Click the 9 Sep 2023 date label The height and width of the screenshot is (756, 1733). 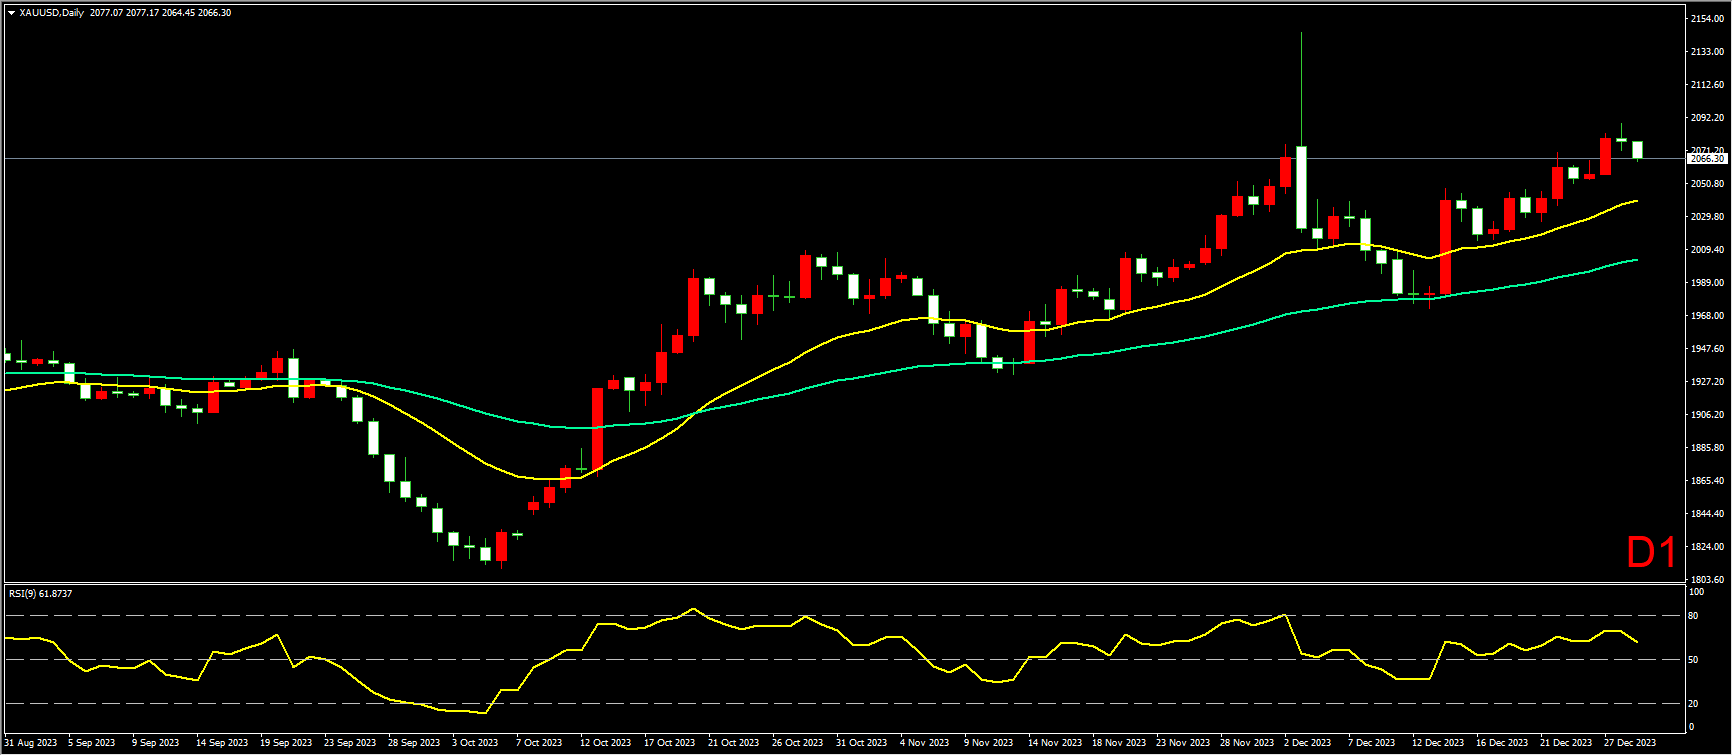[x=155, y=743]
